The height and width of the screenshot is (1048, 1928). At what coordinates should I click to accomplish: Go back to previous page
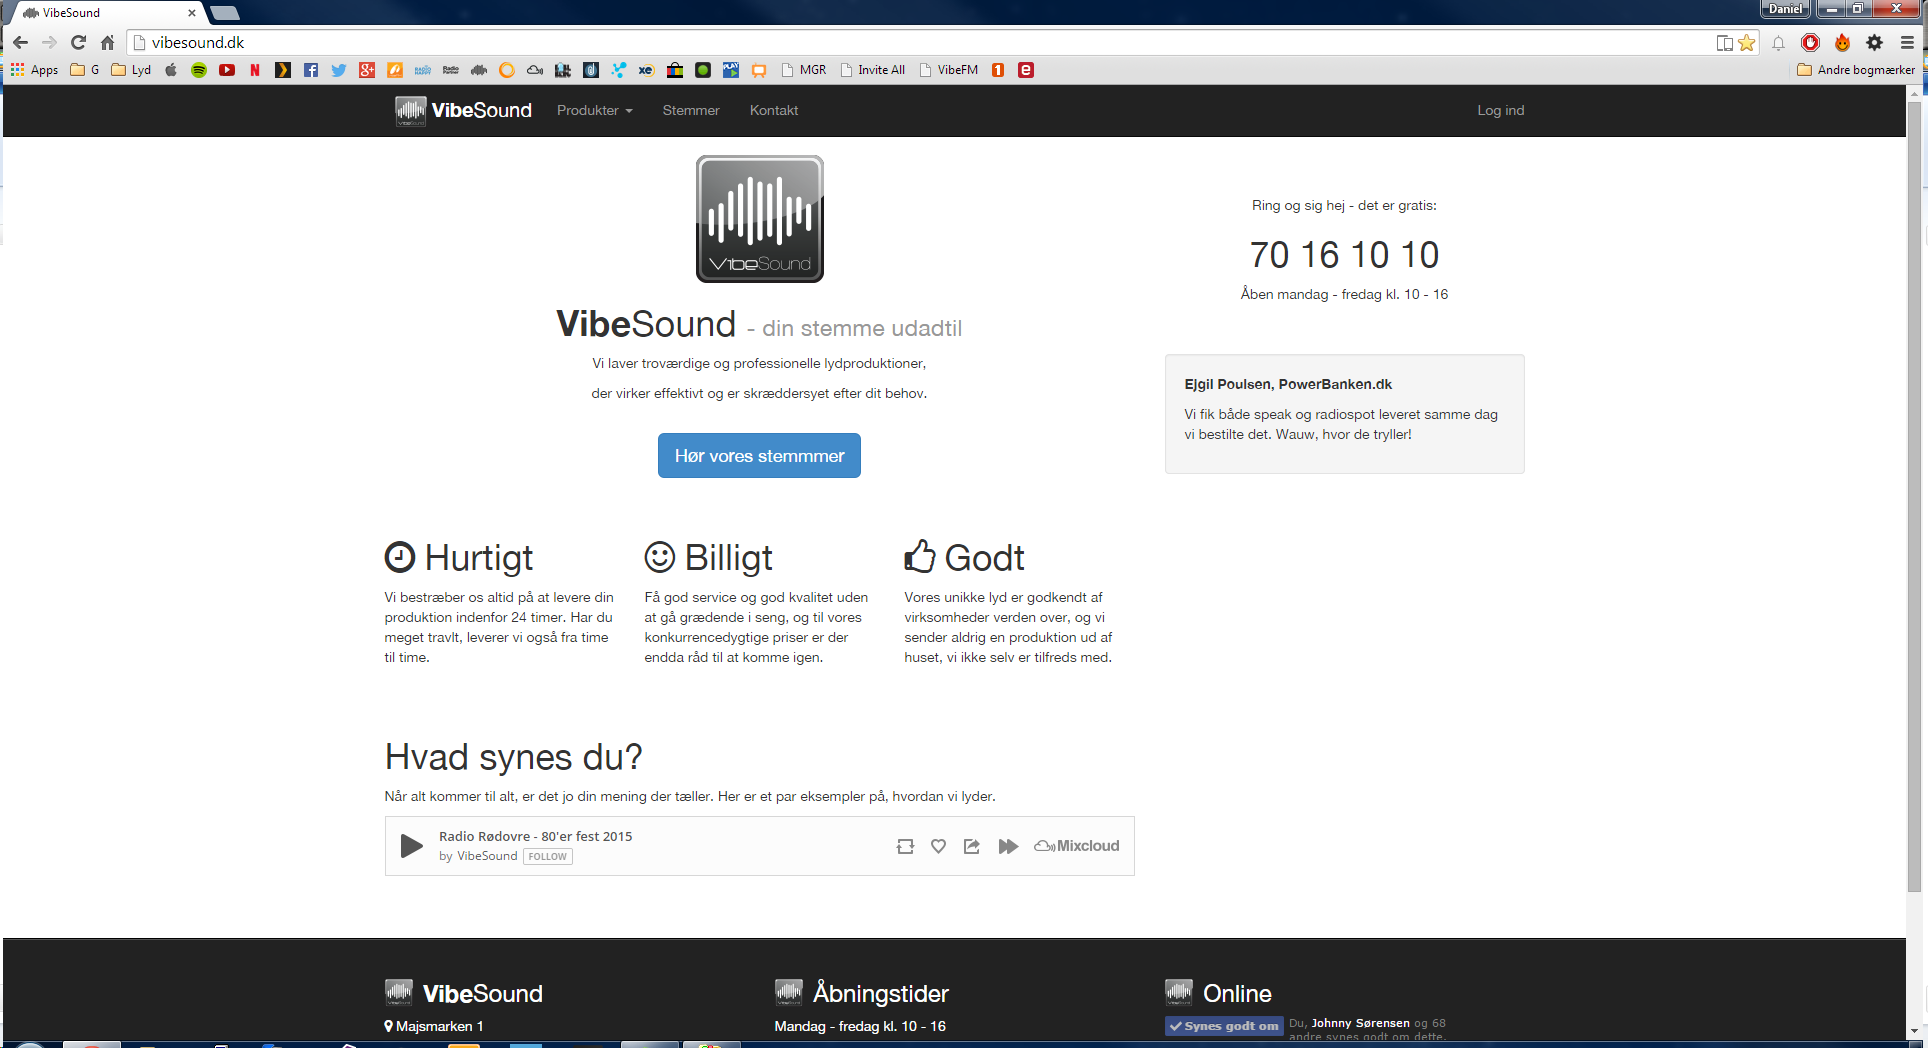click(21, 42)
